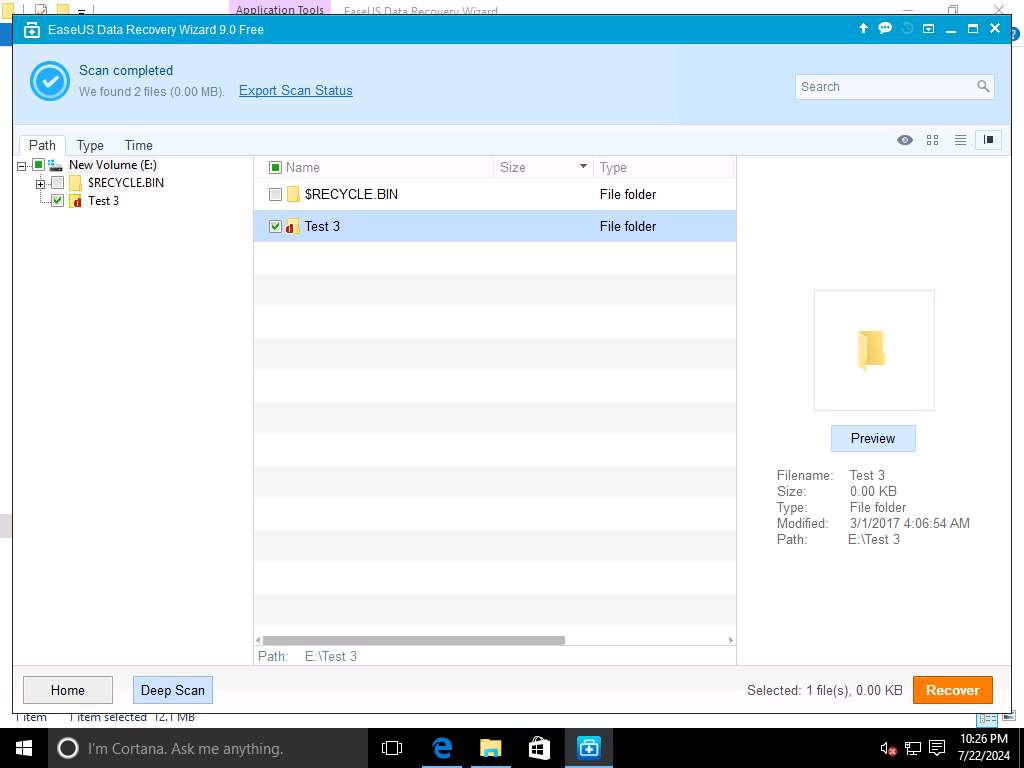Open the feedback chat bubble icon
1024x768 pixels.
885,28
